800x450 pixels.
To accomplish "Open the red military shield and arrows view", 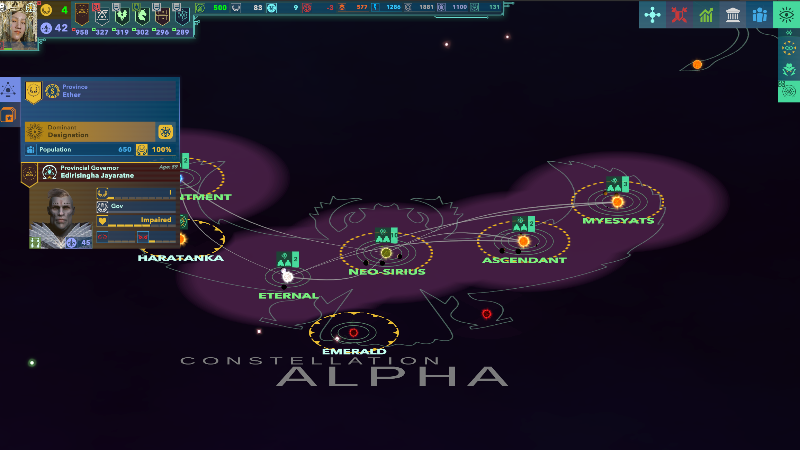I will (x=679, y=15).
